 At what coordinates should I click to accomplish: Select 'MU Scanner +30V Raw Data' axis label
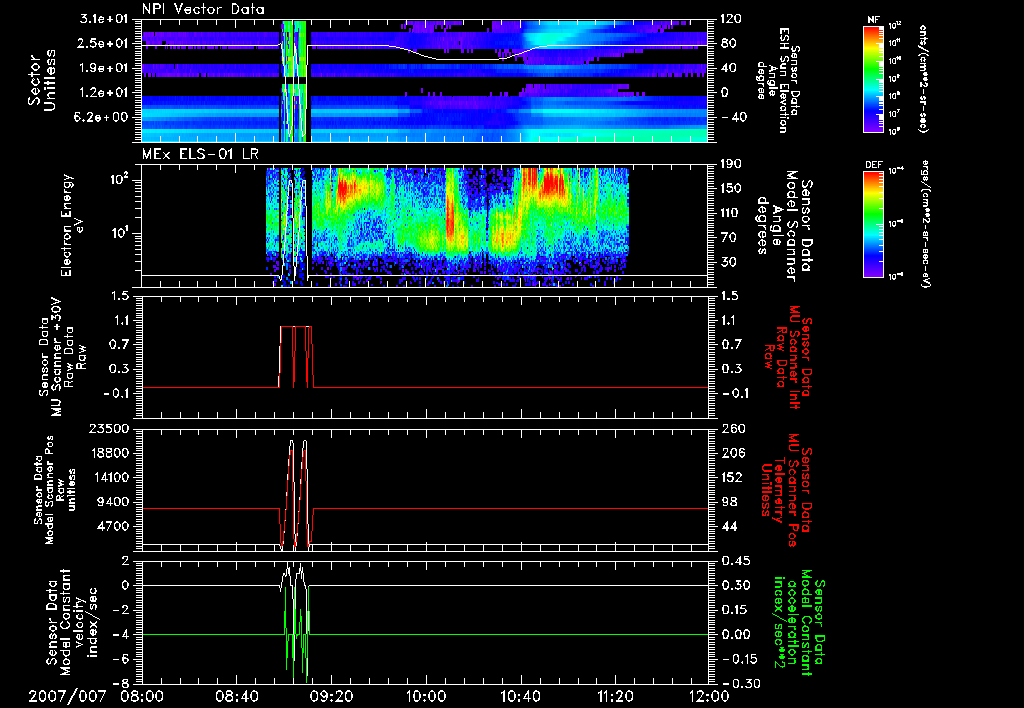62,357
